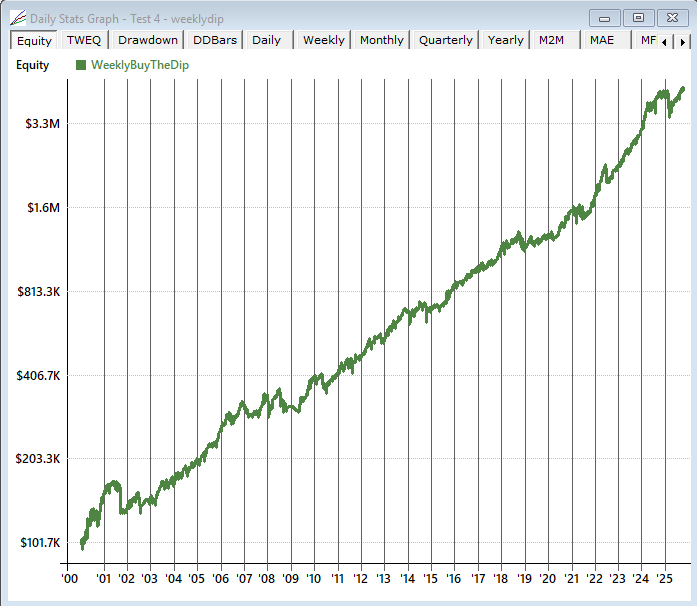Click the Equity chart title label
This screenshot has height=606, width=697.
point(32,65)
